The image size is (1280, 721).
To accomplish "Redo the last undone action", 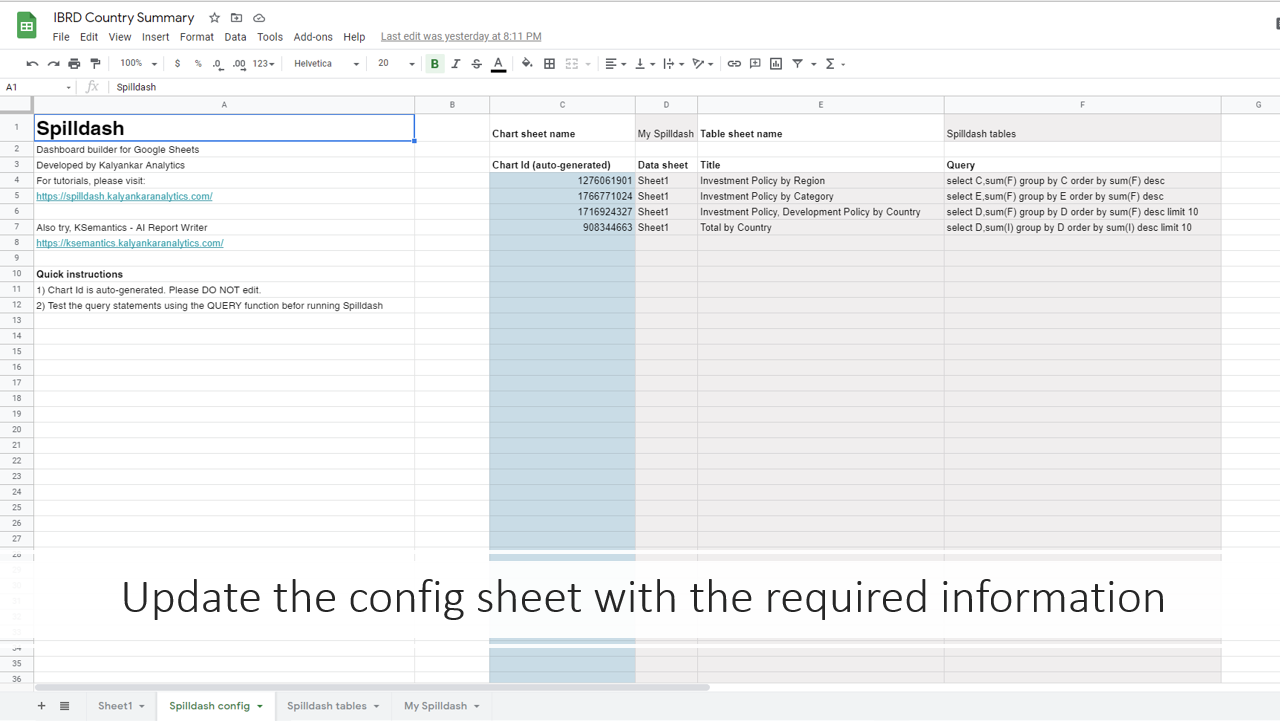I will coord(53,64).
